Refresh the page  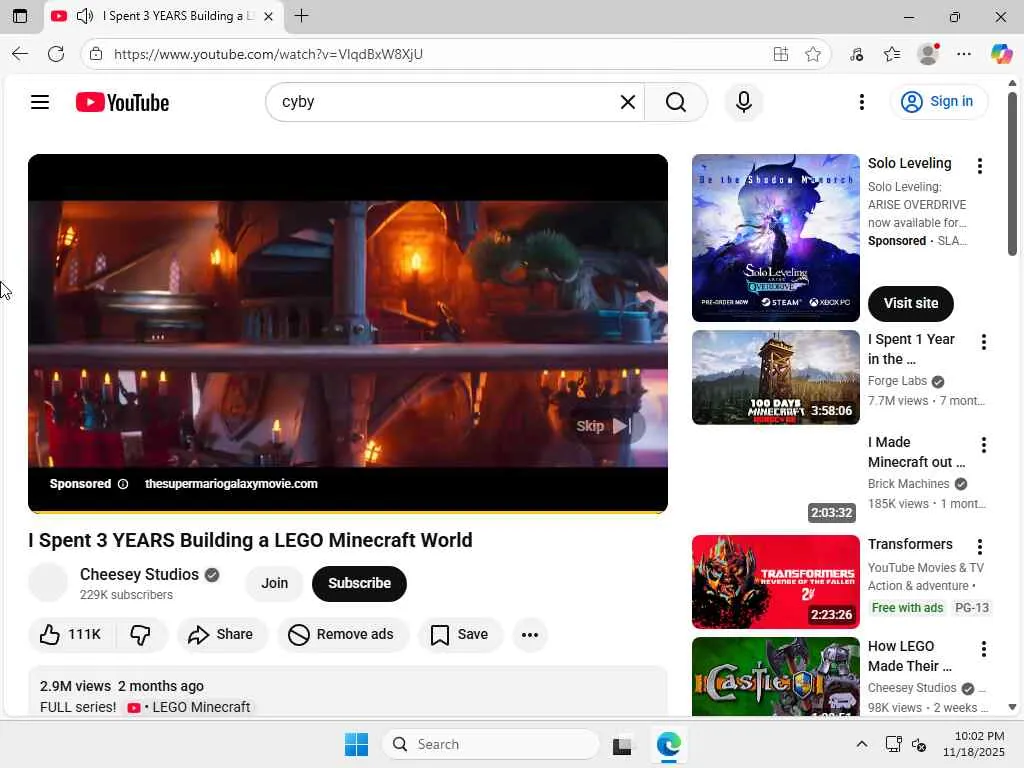(56, 54)
